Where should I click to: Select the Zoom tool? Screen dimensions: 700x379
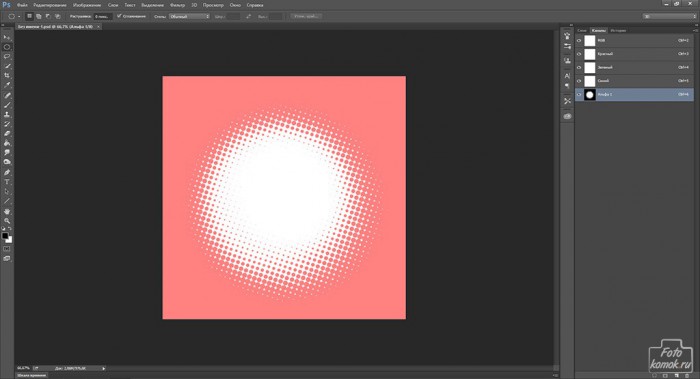coord(7,221)
